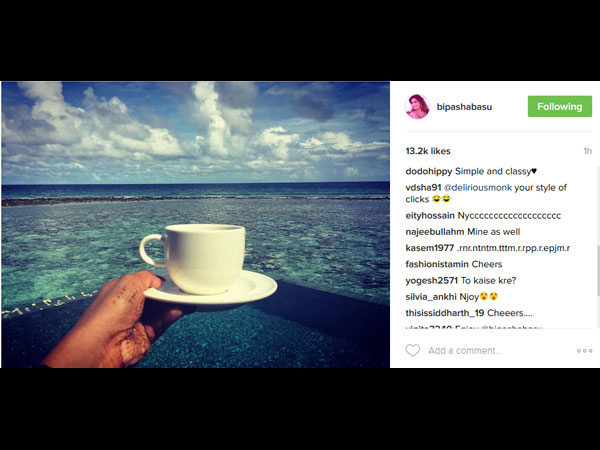Click the heart like icon
Viewport: 600px width, 450px height.
point(412,350)
